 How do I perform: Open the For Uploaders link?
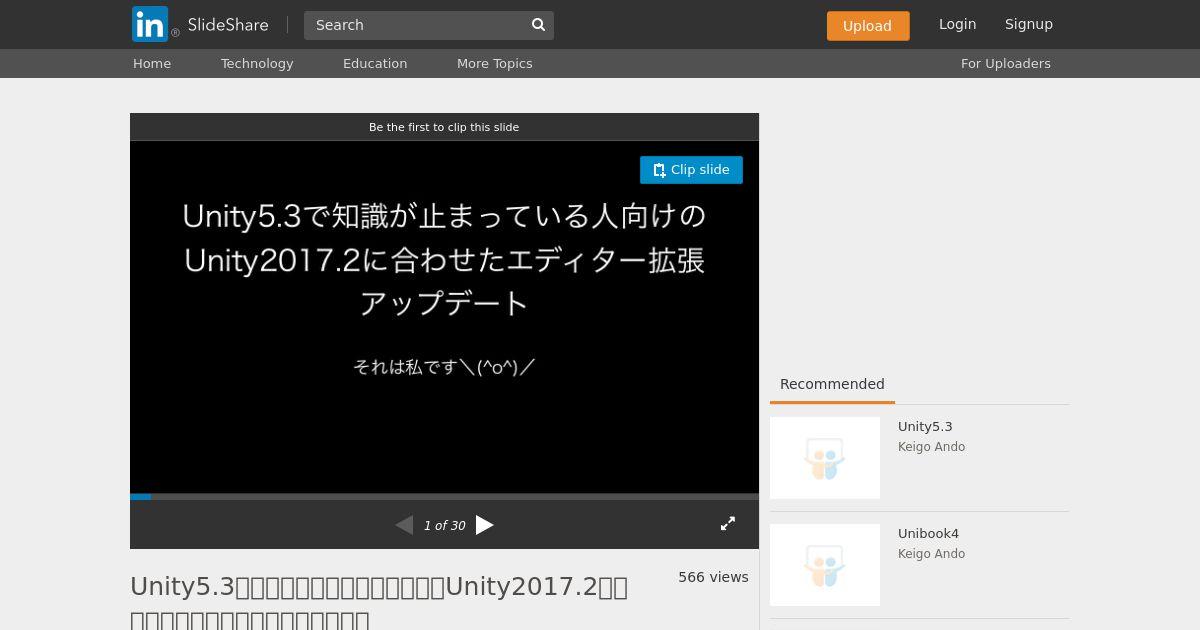(x=1006, y=63)
